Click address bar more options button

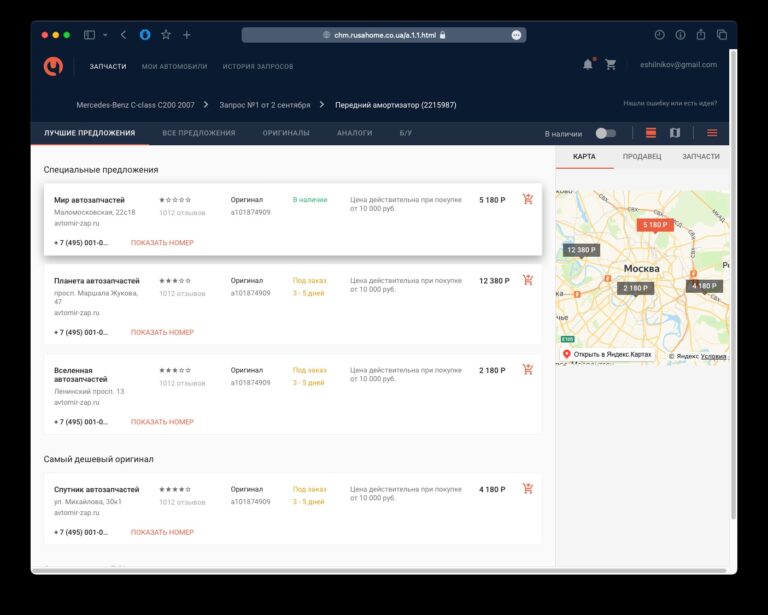516,35
